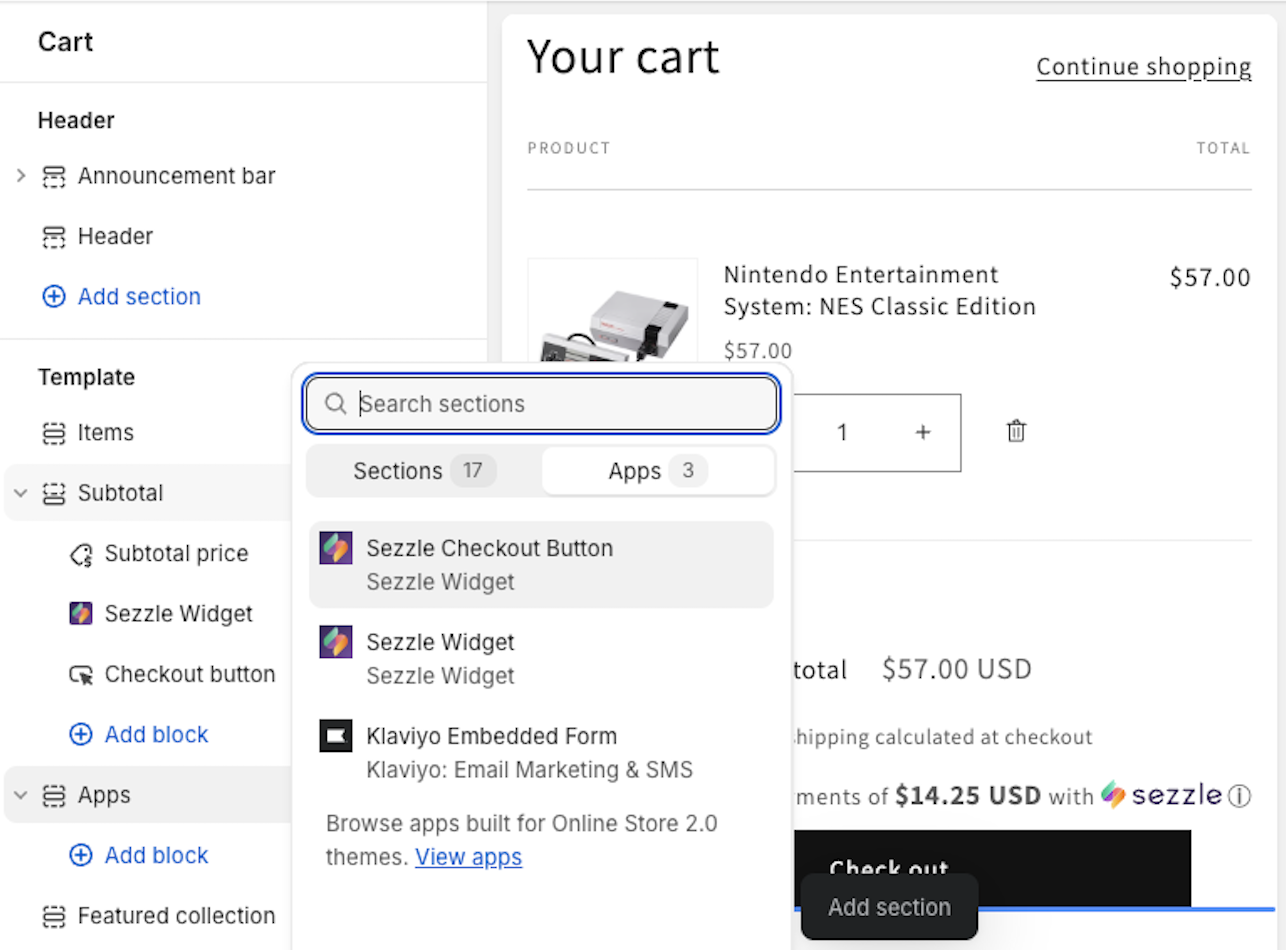Click Continue shopping link
Screen dimensions: 1286x950
[x=1144, y=67]
